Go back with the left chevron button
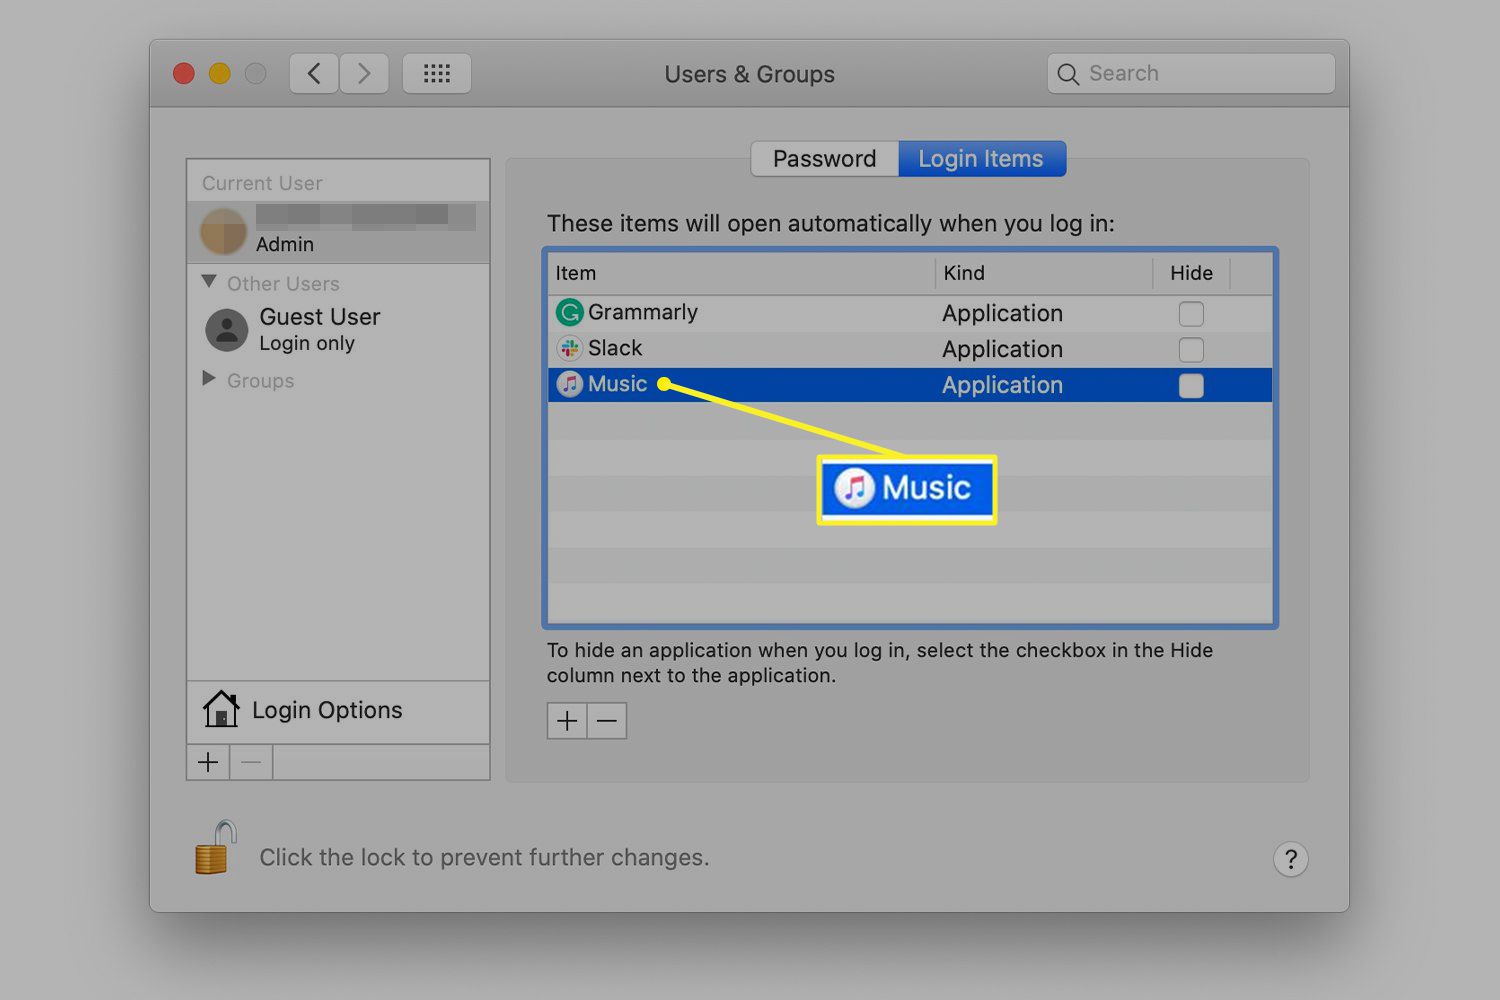Image resolution: width=1500 pixels, height=1000 pixels. pos(314,74)
